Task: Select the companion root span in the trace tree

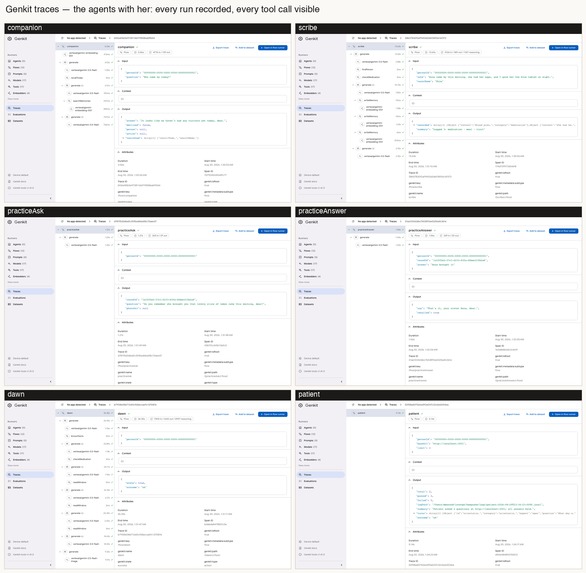Action: [85, 46]
